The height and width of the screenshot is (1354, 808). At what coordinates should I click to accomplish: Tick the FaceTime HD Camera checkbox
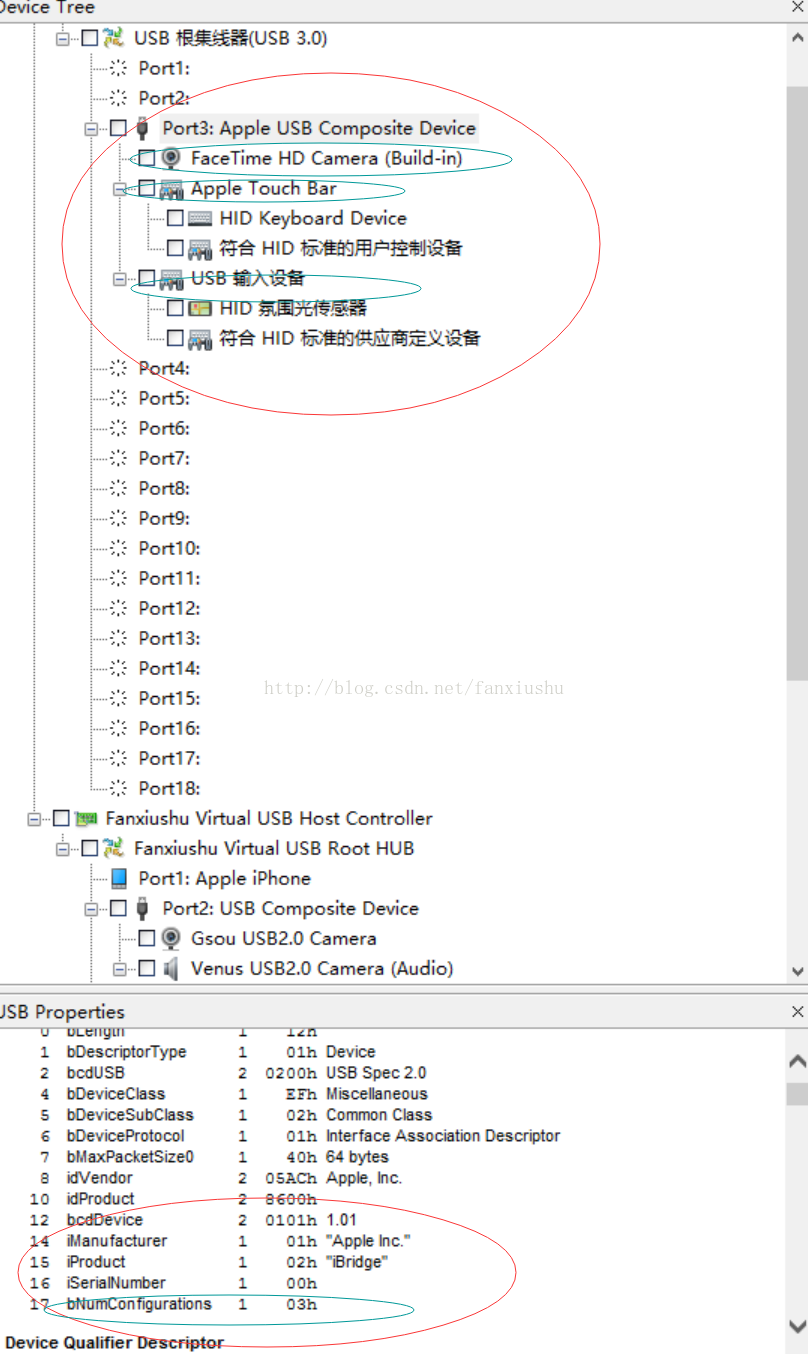click(x=147, y=158)
